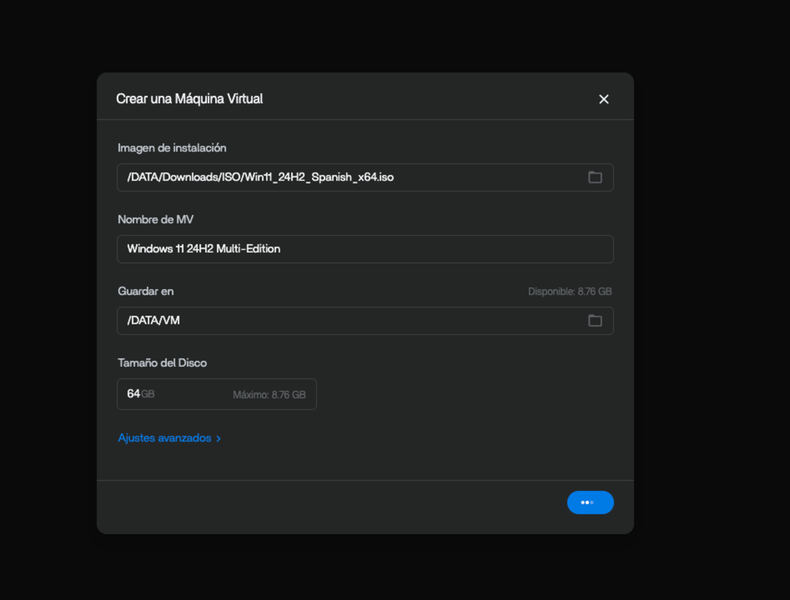790x600 pixels.
Task: Open folder browser for Guardar en location
Action: (595, 320)
